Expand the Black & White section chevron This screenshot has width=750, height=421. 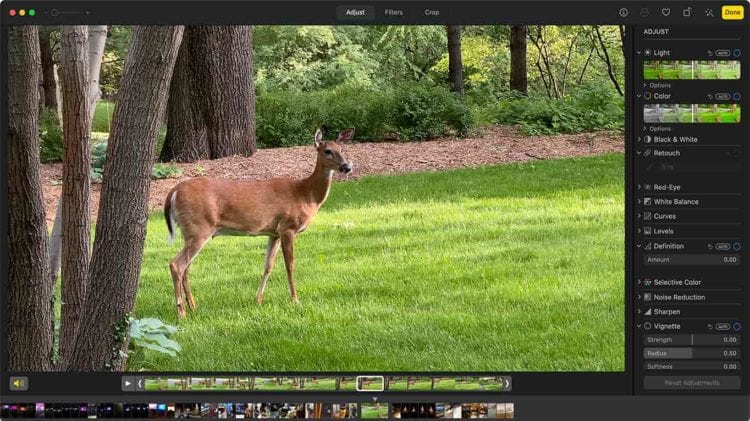coord(639,139)
